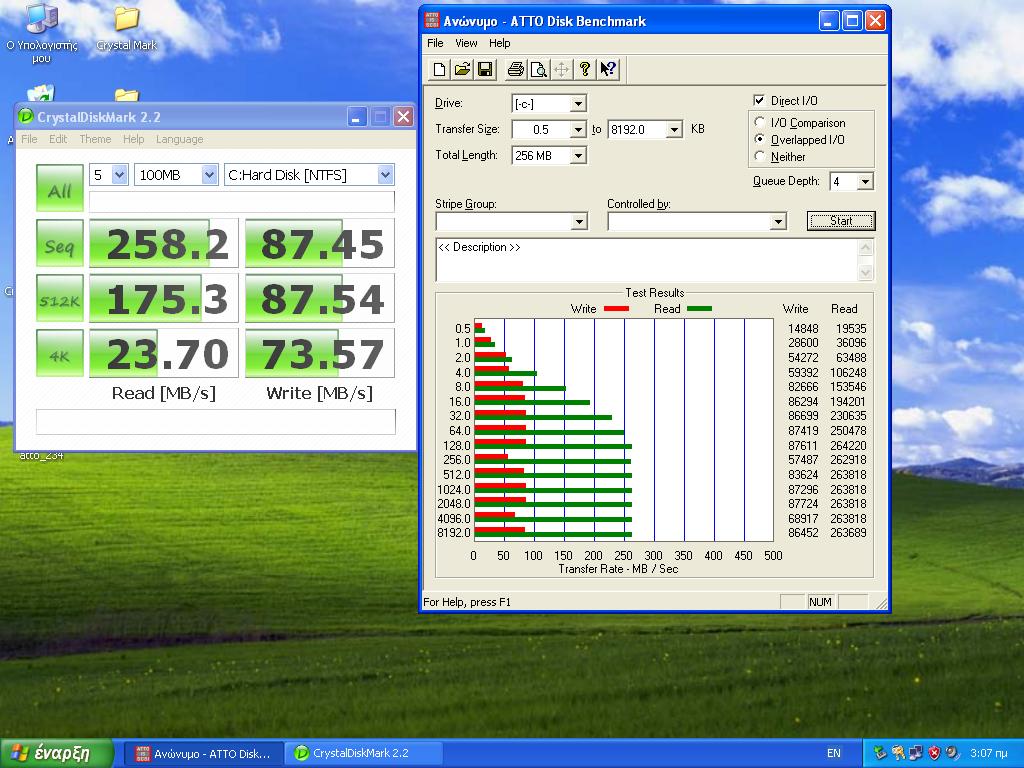The image size is (1024, 768).
Task: Open CrystalDiskMark's File menu
Action: click(x=29, y=139)
